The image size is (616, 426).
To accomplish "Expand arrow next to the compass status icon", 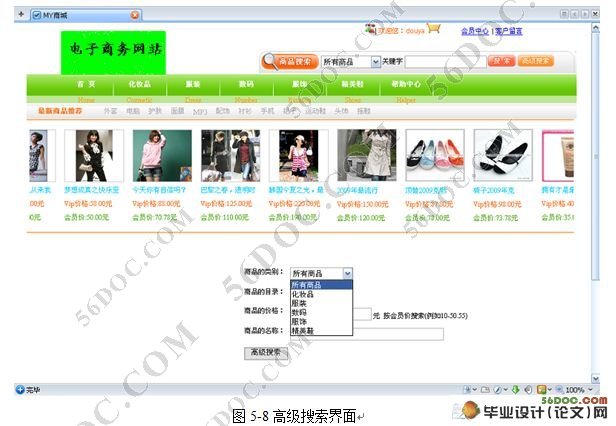I will click(x=505, y=389).
